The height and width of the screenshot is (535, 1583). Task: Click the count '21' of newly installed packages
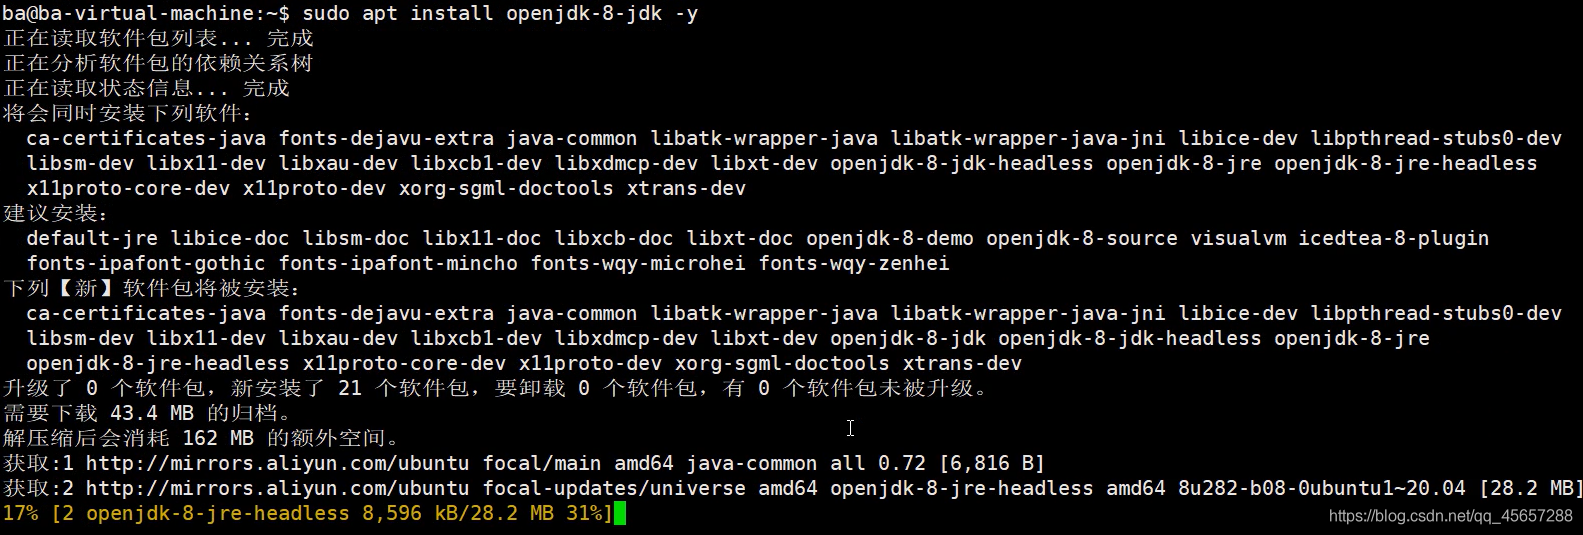click(x=350, y=388)
